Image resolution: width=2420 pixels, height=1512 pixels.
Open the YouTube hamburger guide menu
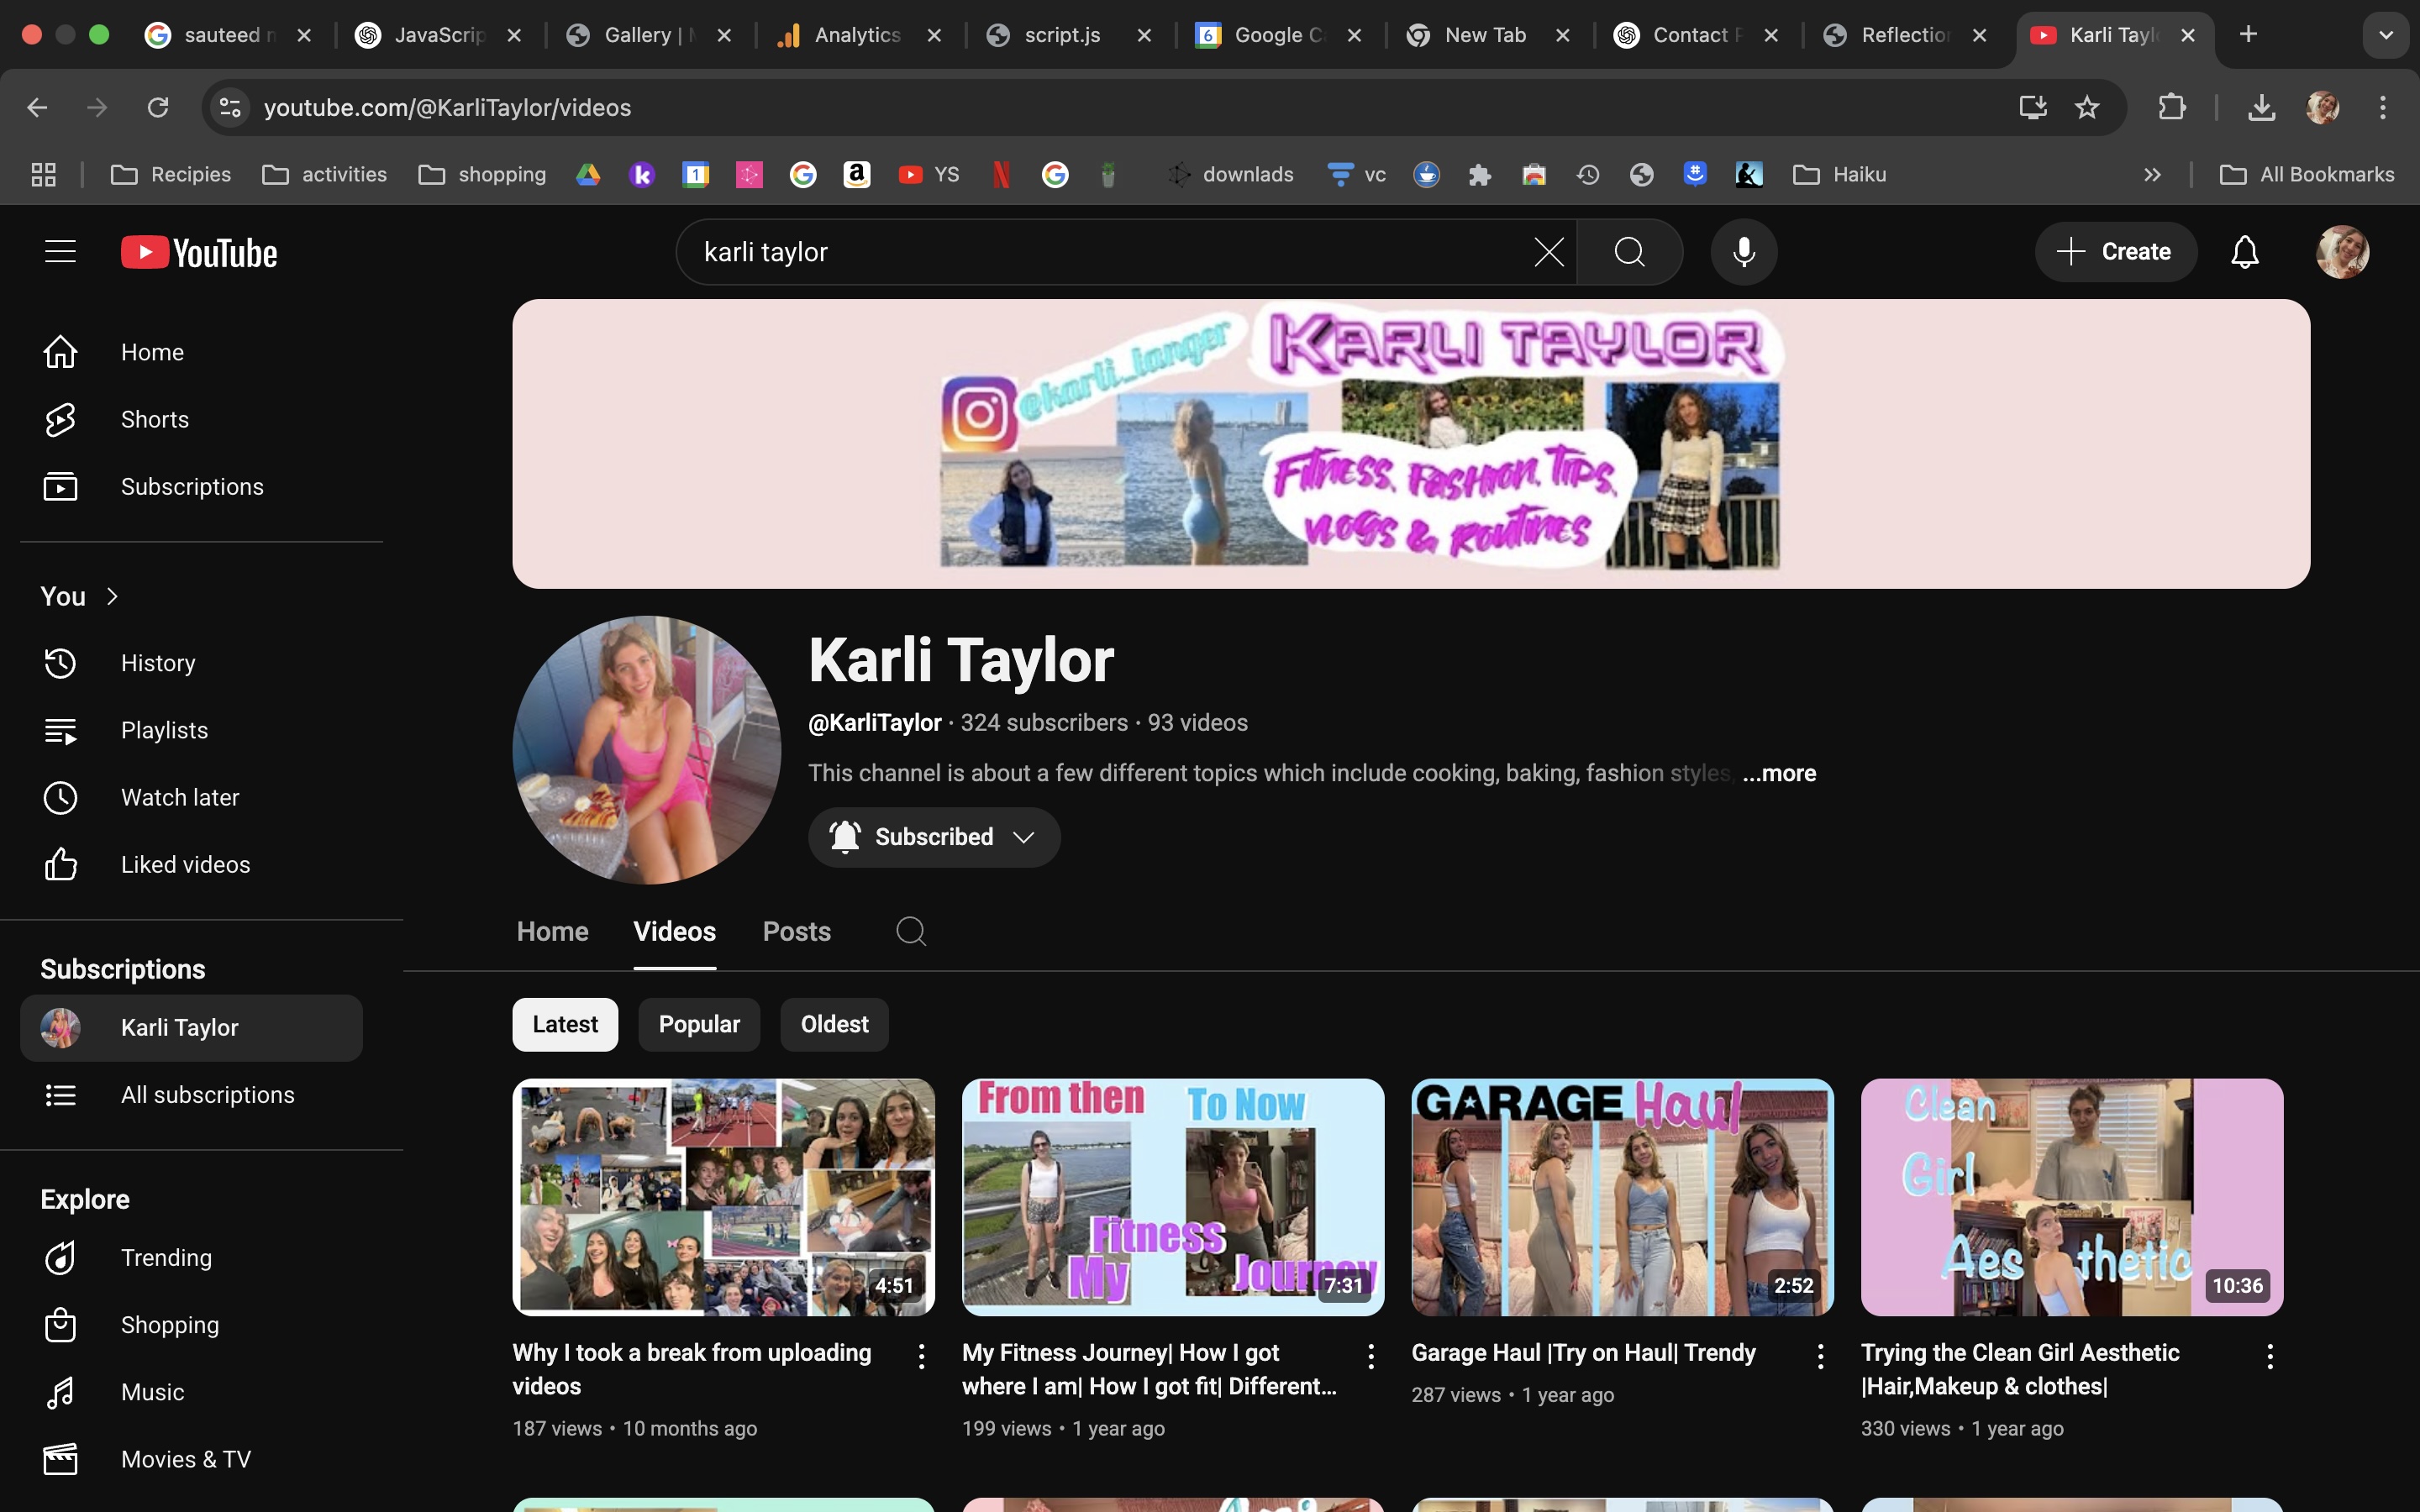click(x=60, y=252)
